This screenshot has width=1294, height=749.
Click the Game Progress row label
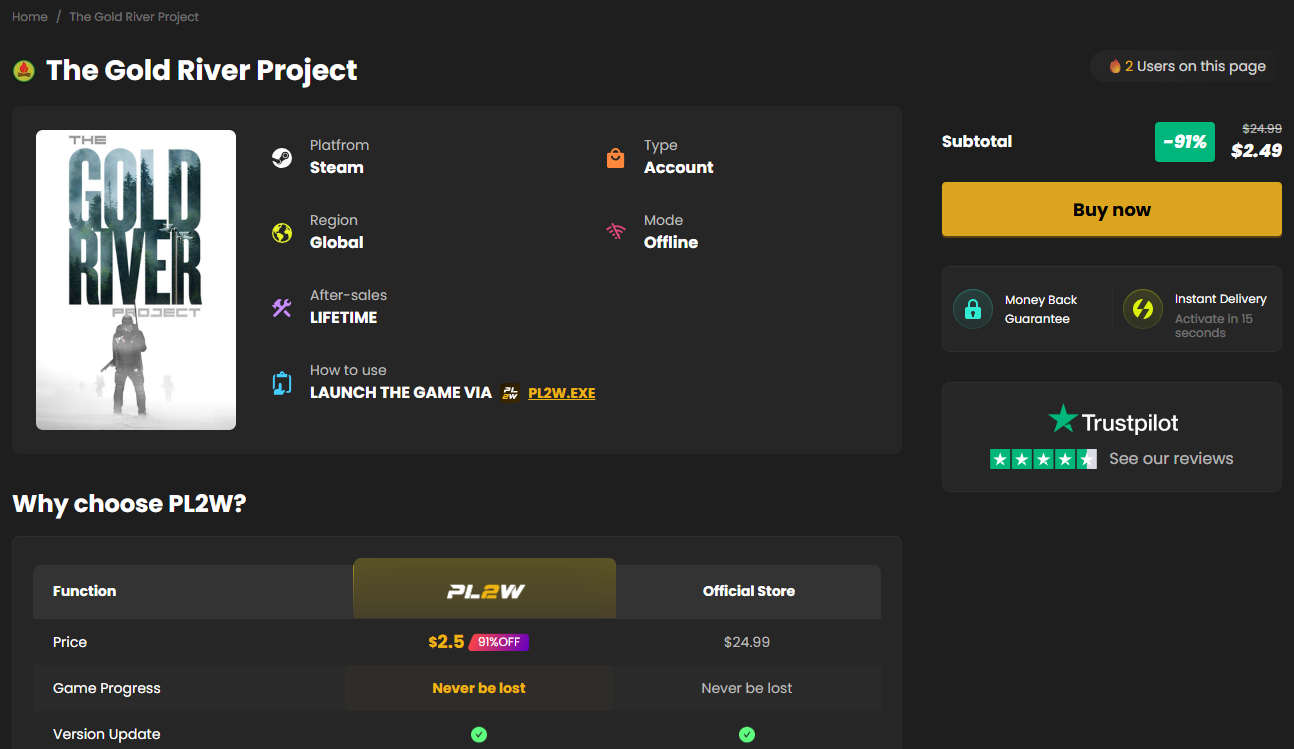(x=107, y=688)
